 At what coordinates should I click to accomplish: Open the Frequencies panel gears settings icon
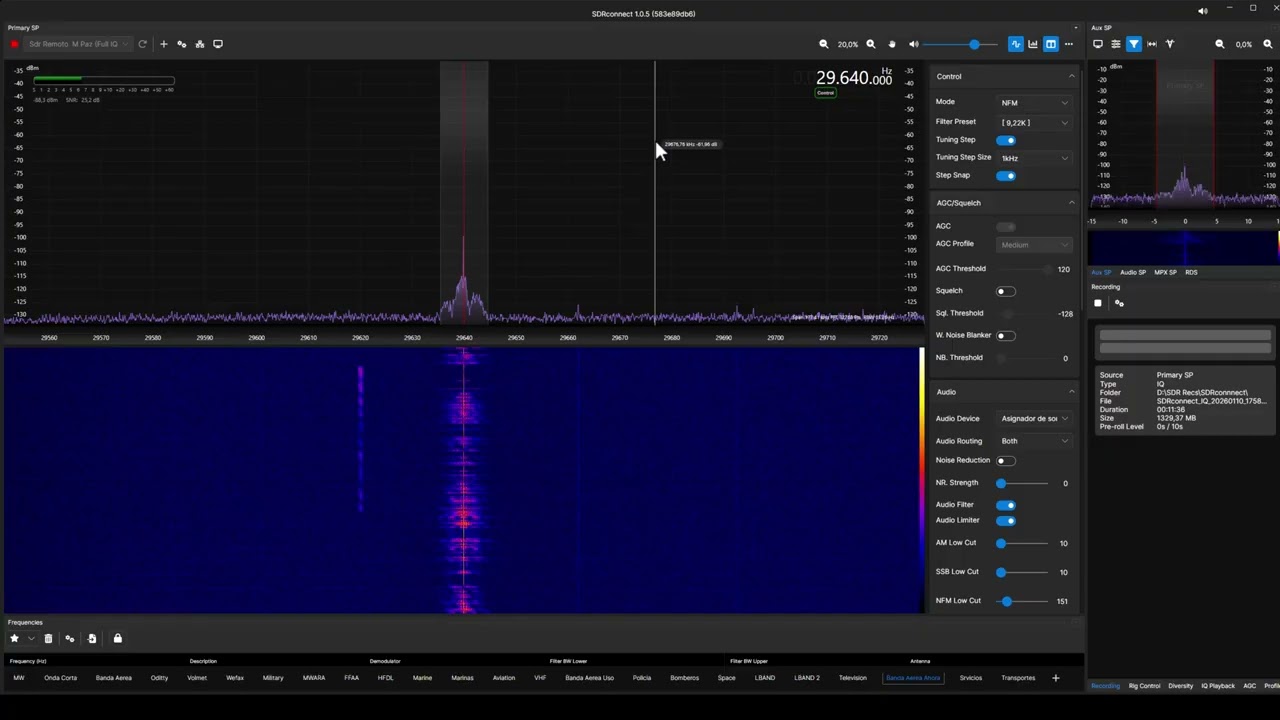(70, 638)
